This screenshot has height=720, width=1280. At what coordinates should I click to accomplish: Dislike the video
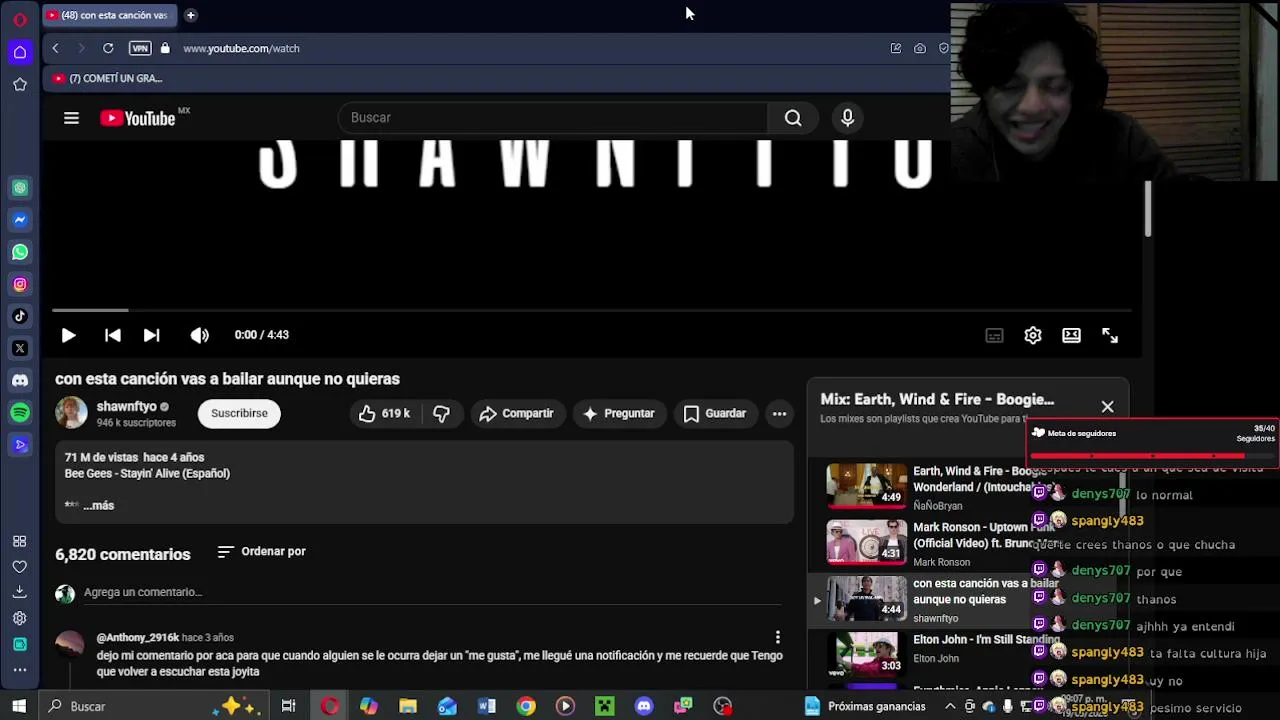click(x=441, y=413)
